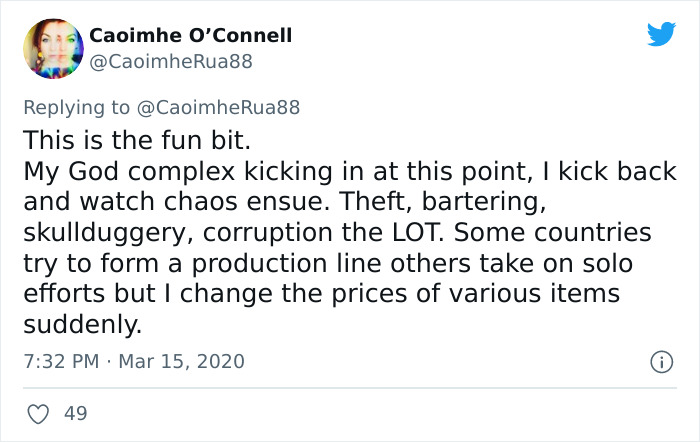Screen dimensions: 700x442
Task: Click the display name Caoimhe O'Connell
Action: pos(191,36)
